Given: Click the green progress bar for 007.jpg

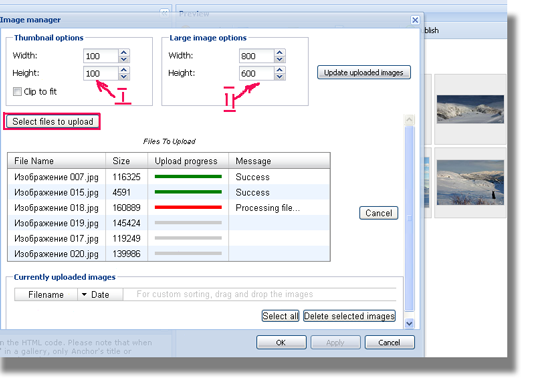Looking at the screenshot, I should (188, 176).
